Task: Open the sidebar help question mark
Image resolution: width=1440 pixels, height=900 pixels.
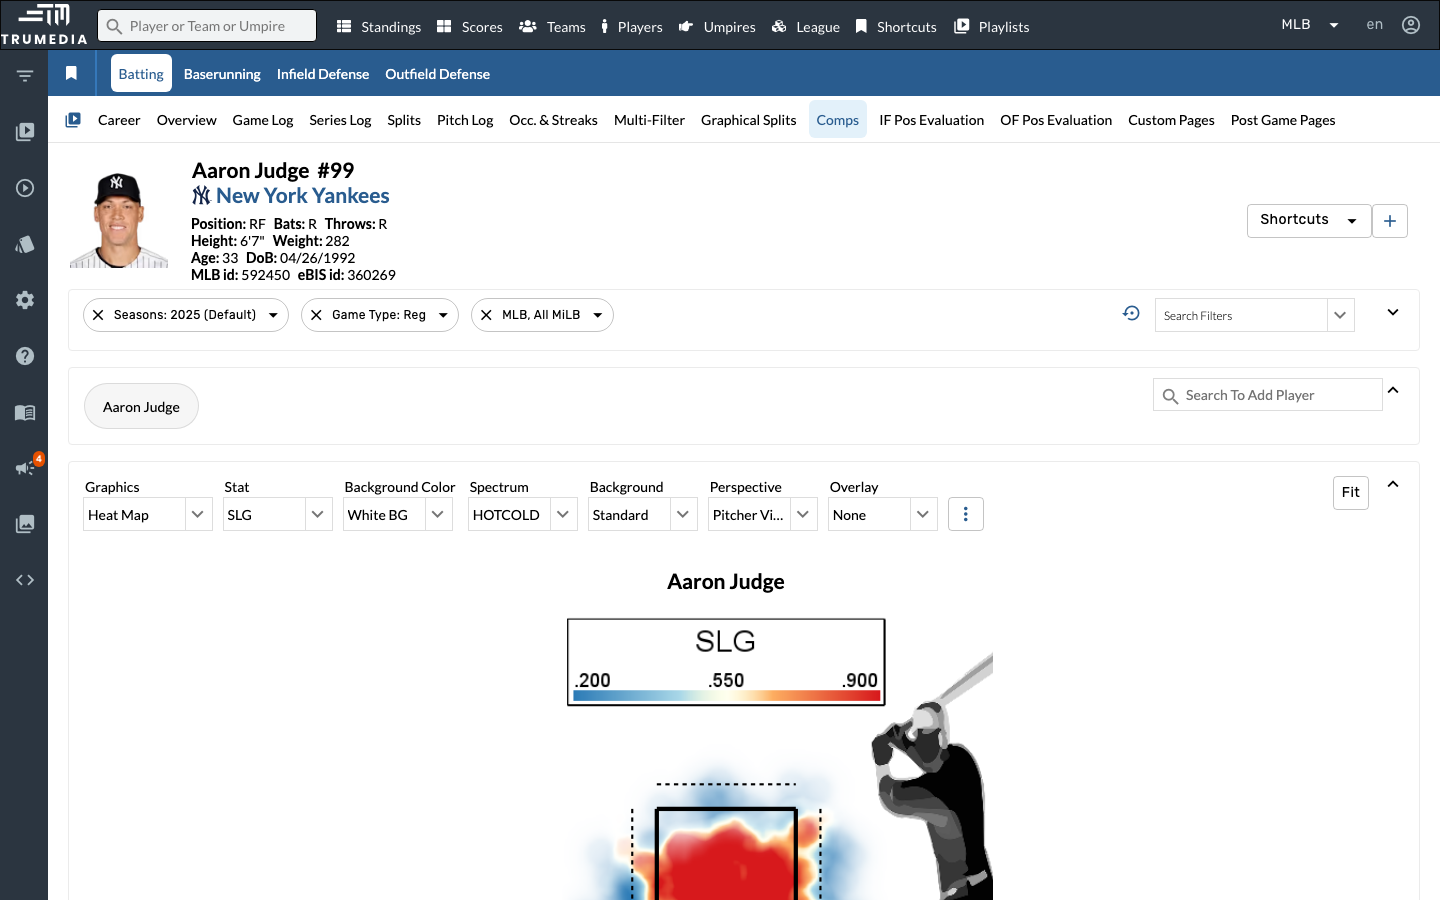Action: click(25, 356)
